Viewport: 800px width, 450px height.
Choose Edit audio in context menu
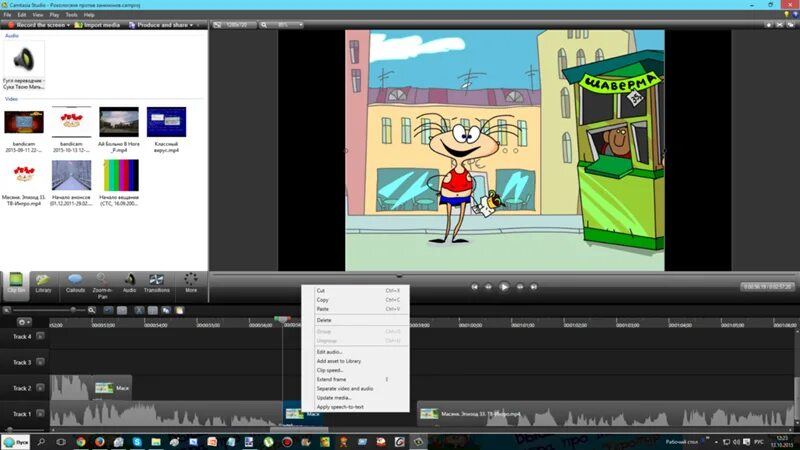click(x=358, y=352)
